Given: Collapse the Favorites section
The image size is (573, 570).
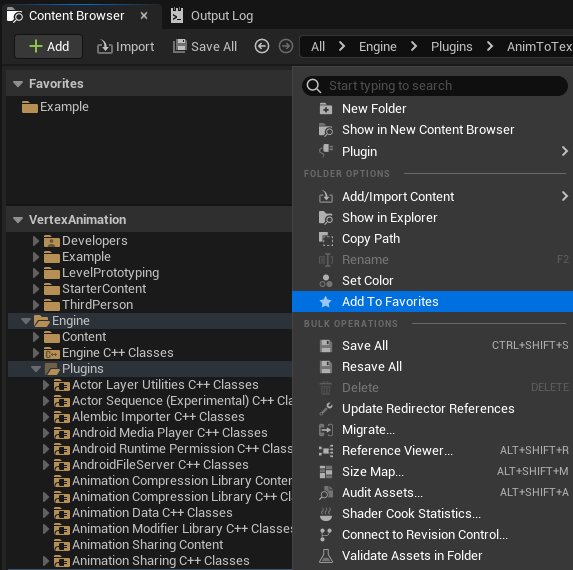Looking at the screenshot, I should point(18,84).
